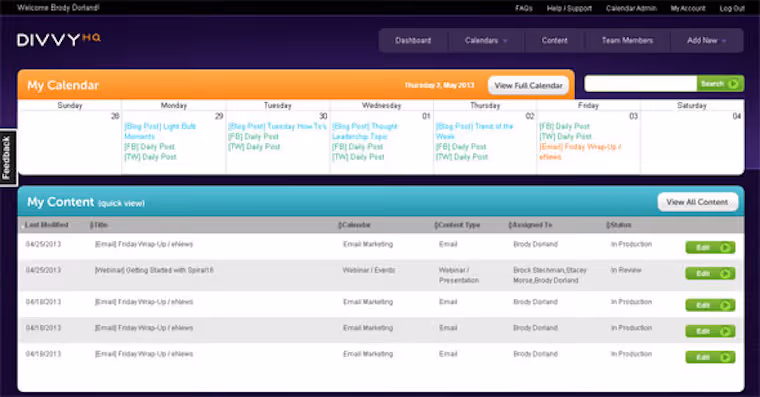The height and width of the screenshot is (397, 760).
Task: Open Monday's [TW] Daily Post
Action: tap(150, 157)
